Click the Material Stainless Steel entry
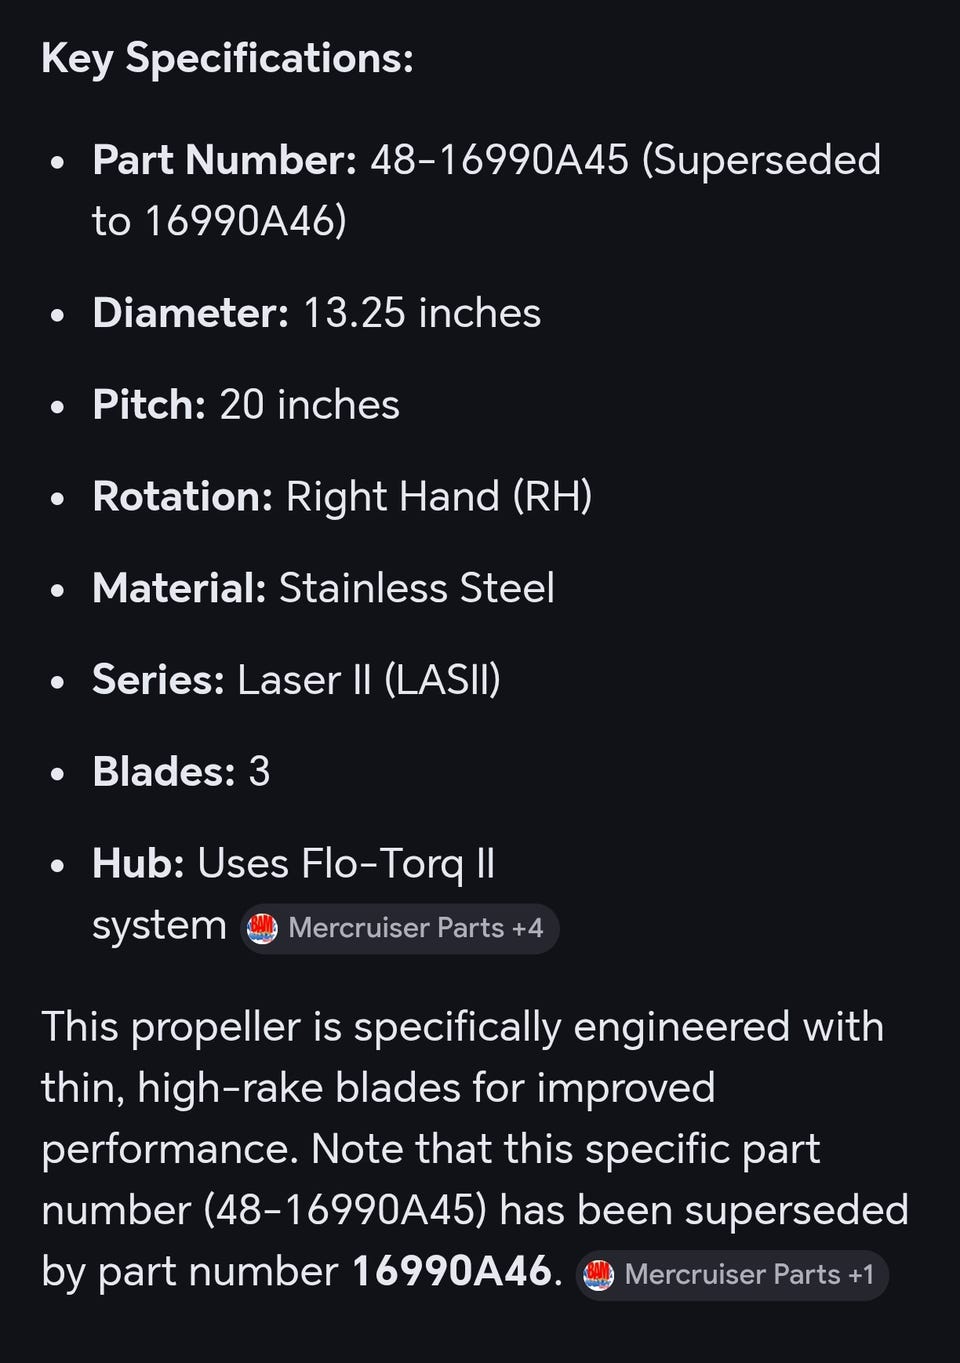This screenshot has height=1363, width=960. click(323, 588)
